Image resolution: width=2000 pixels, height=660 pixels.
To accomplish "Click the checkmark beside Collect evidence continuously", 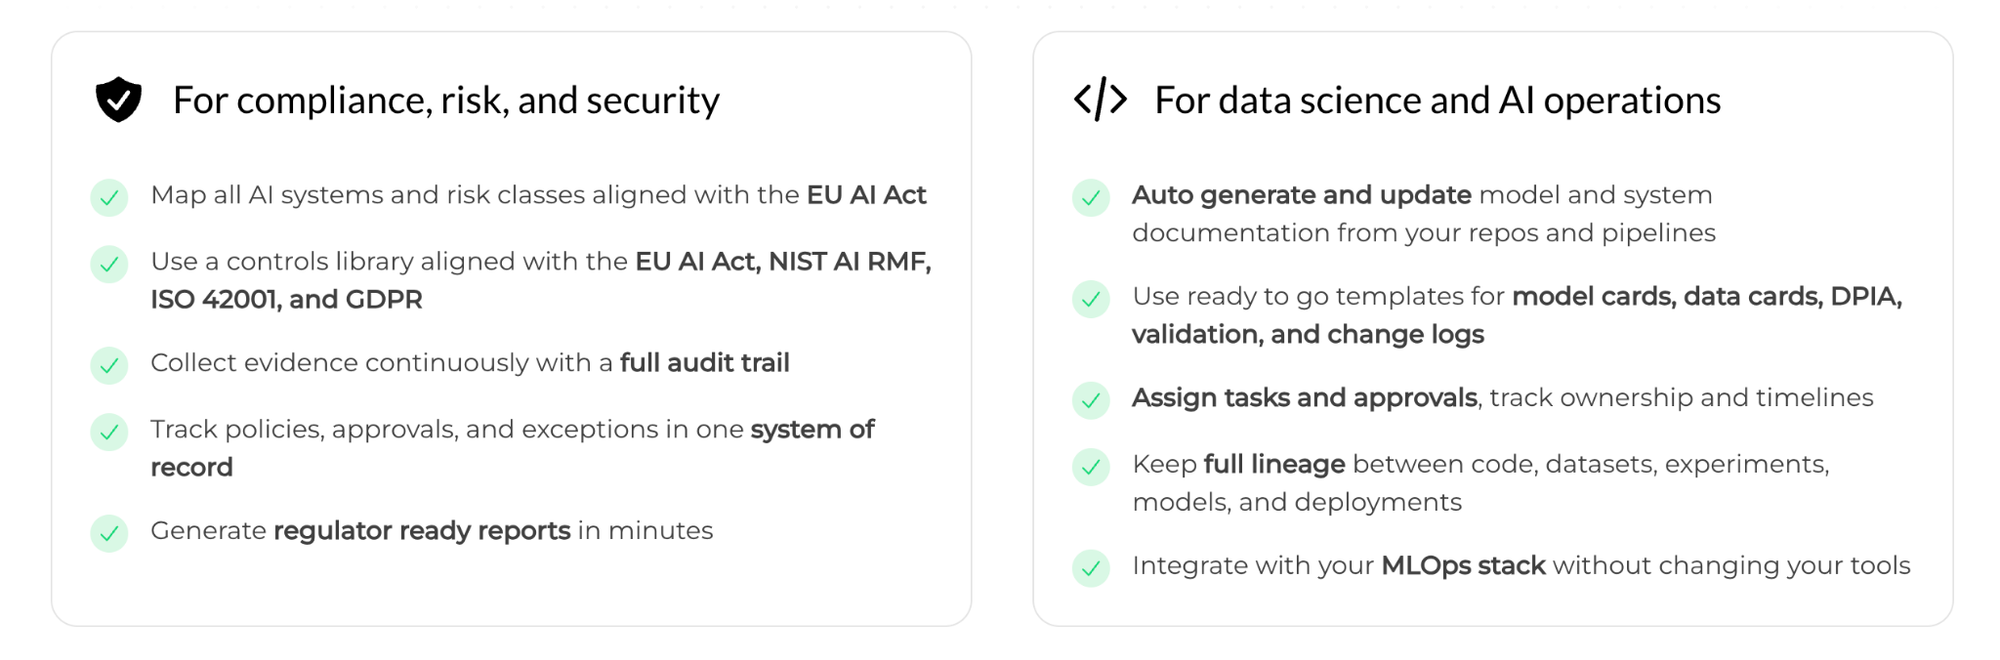I will pyautogui.click(x=109, y=365).
